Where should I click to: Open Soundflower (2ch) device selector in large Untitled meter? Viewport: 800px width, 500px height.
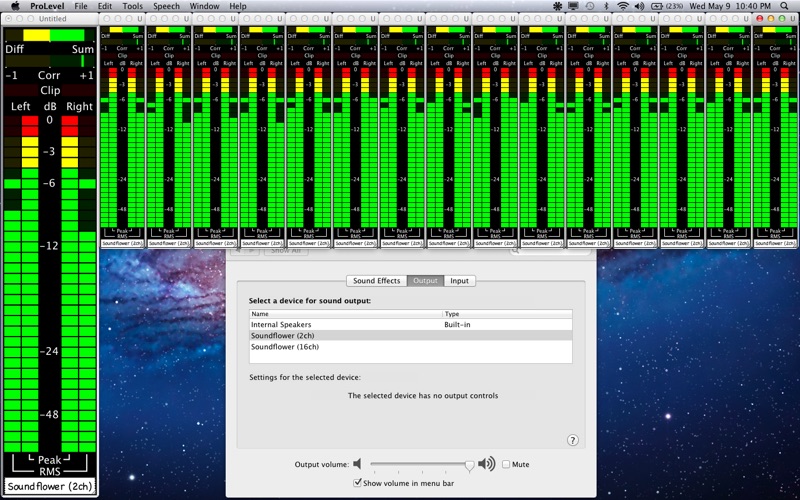(49, 486)
